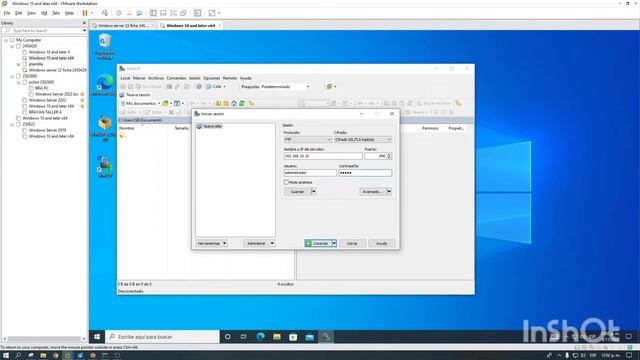The height and width of the screenshot is (360, 640).
Task: Open File Explorer from the guest taskbar
Action: click(x=277, y=336)
